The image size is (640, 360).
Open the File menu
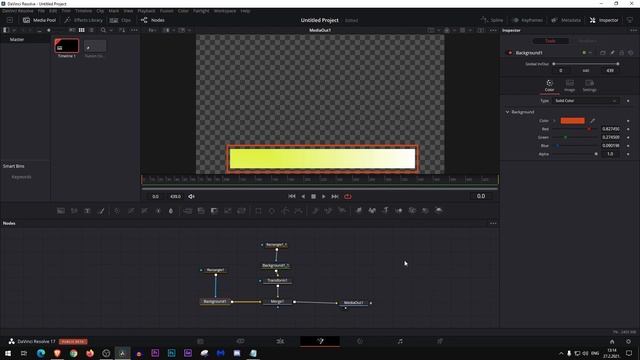[x=41, y=11]
